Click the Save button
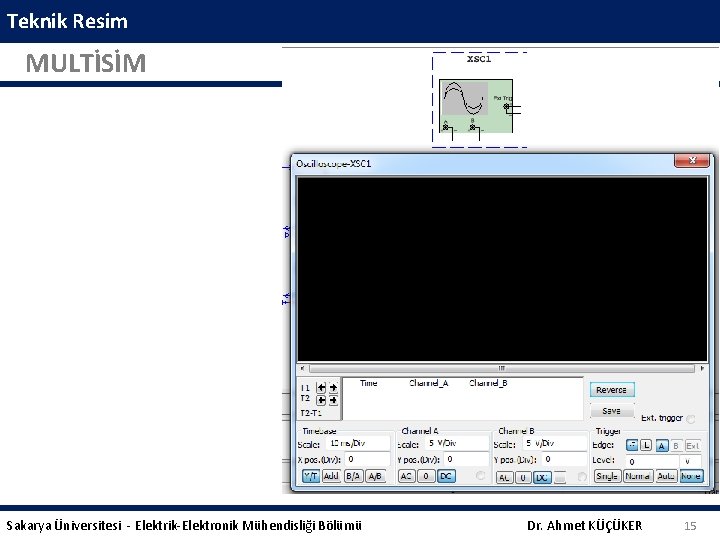The width and height of the screenshot is (720, 540). pyautogui.click(x=612, y=411)
